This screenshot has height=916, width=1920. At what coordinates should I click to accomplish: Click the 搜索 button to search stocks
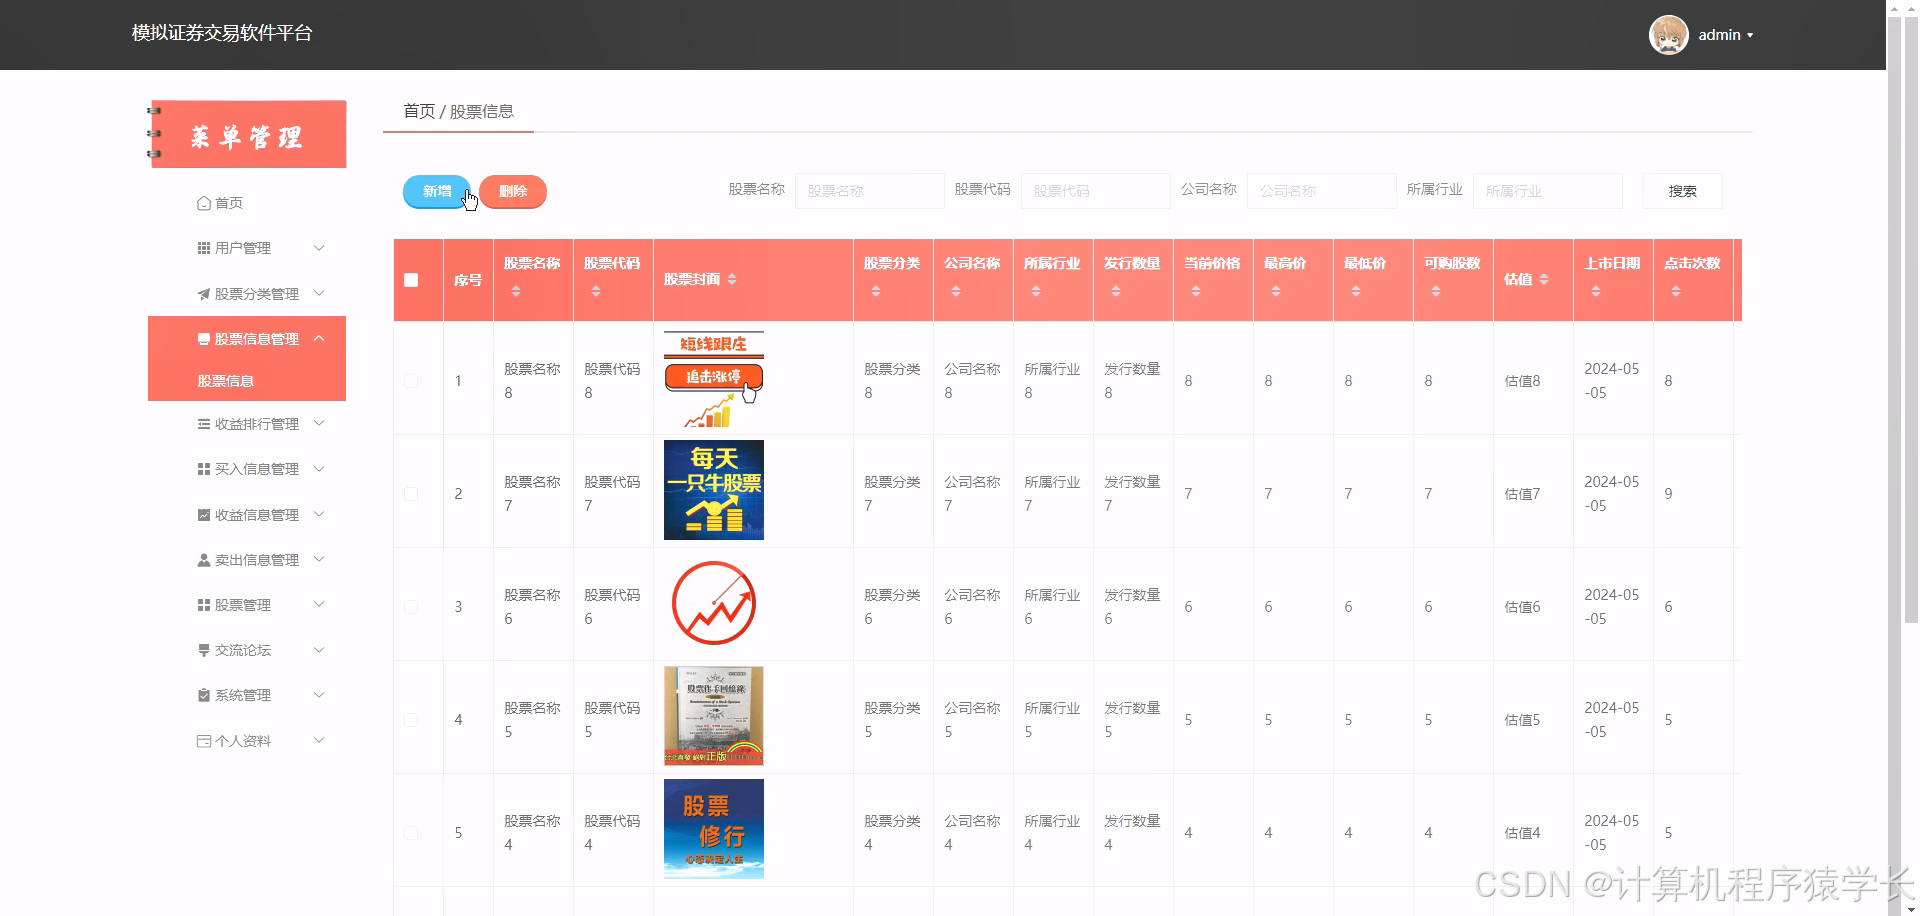click(1682, 190)
